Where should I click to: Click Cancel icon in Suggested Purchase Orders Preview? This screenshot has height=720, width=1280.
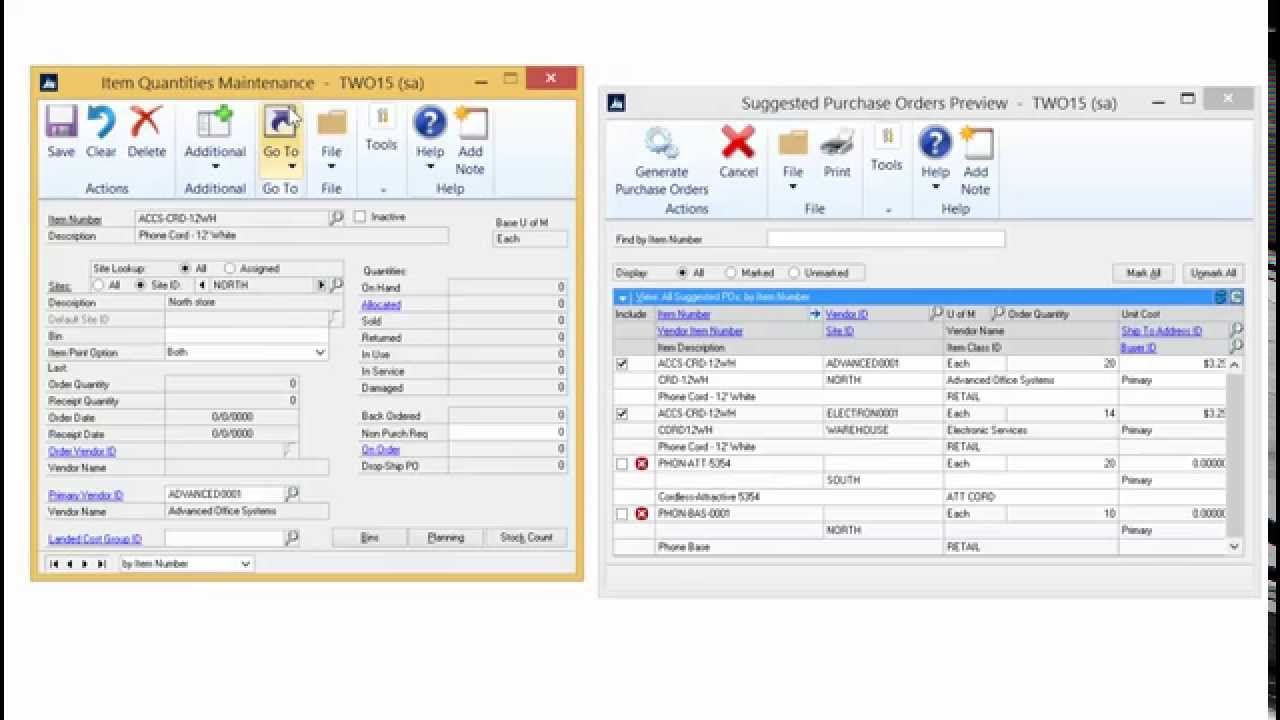[738, 142]
